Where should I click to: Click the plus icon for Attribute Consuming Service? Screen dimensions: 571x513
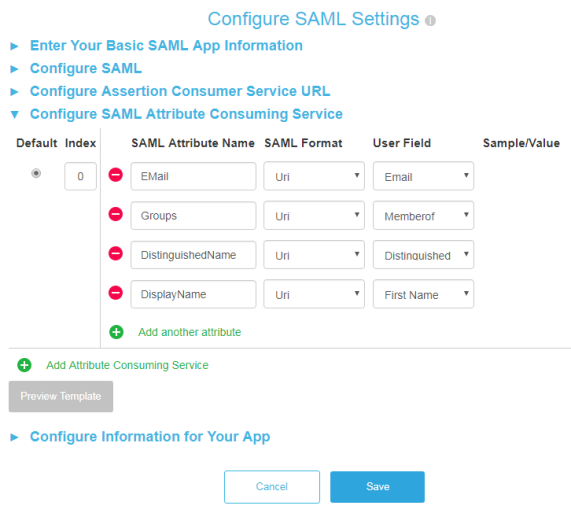24,365
